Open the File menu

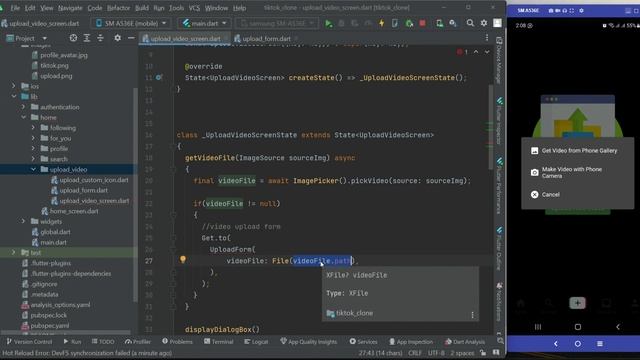(15, 8)
